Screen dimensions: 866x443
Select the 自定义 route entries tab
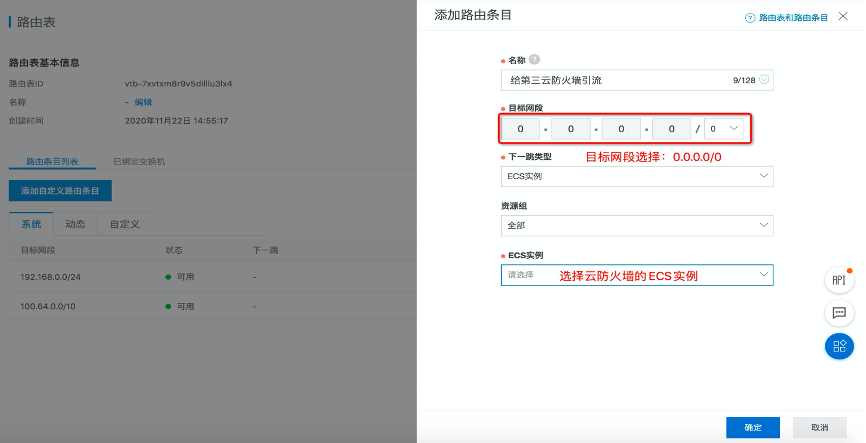124,224
